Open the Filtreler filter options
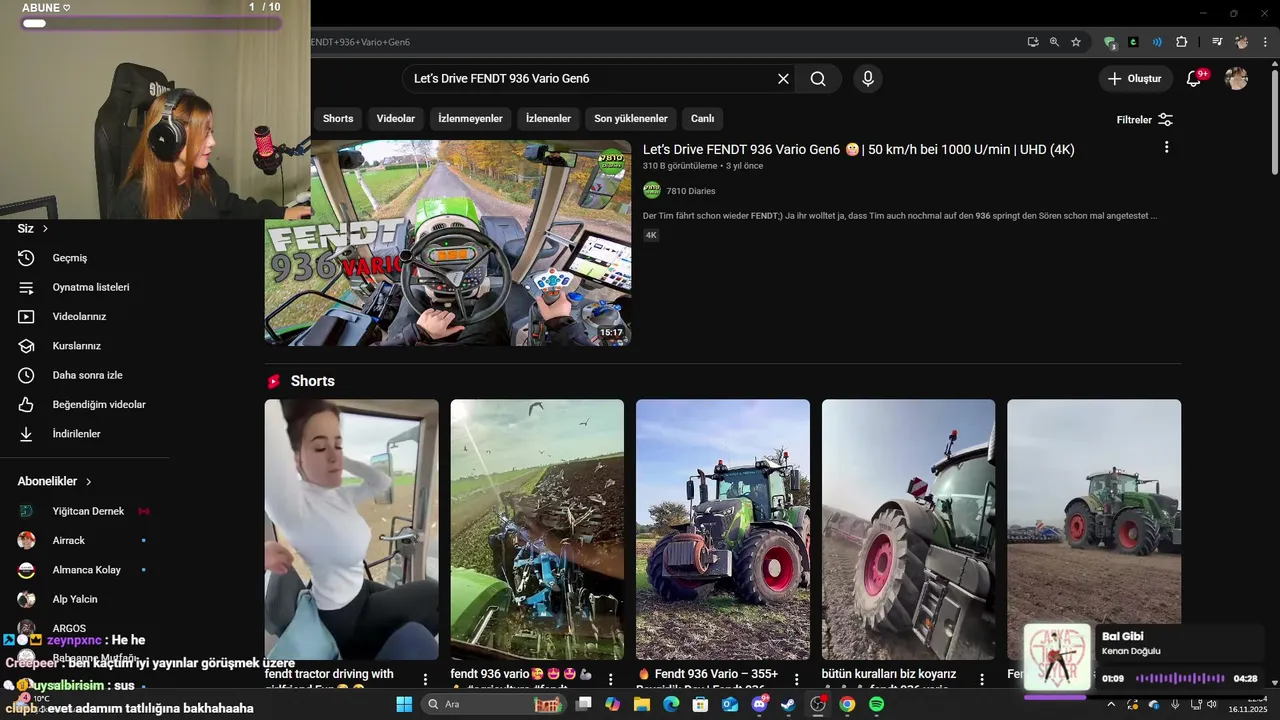 click(x=1145, y=120)
